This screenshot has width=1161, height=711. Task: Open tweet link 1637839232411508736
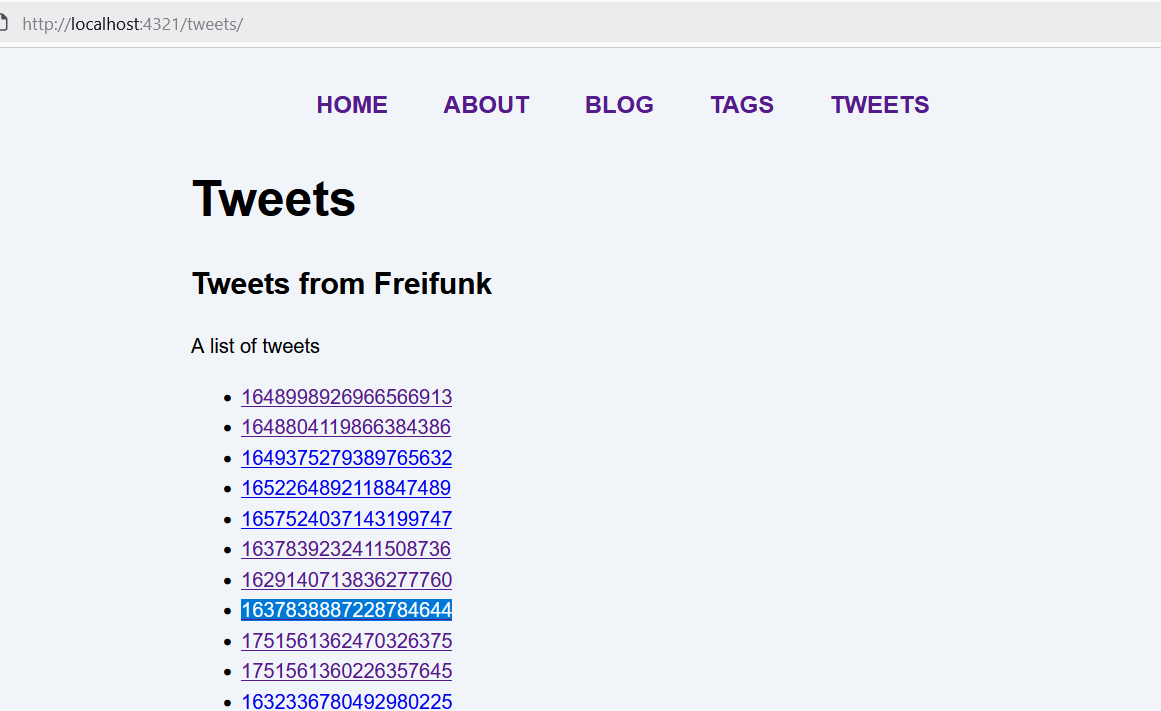click(x=346, y=550)
